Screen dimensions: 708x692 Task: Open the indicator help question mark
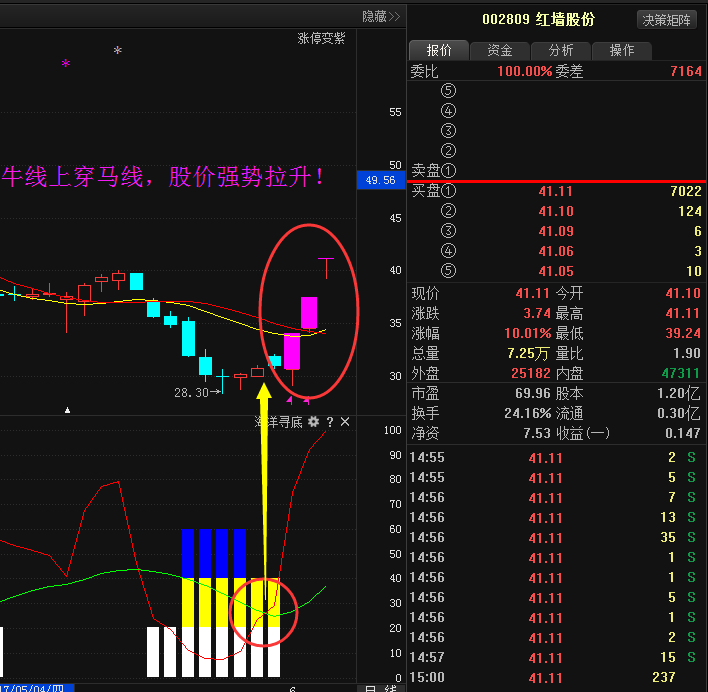pyautogui.click(x=330, y=422)
